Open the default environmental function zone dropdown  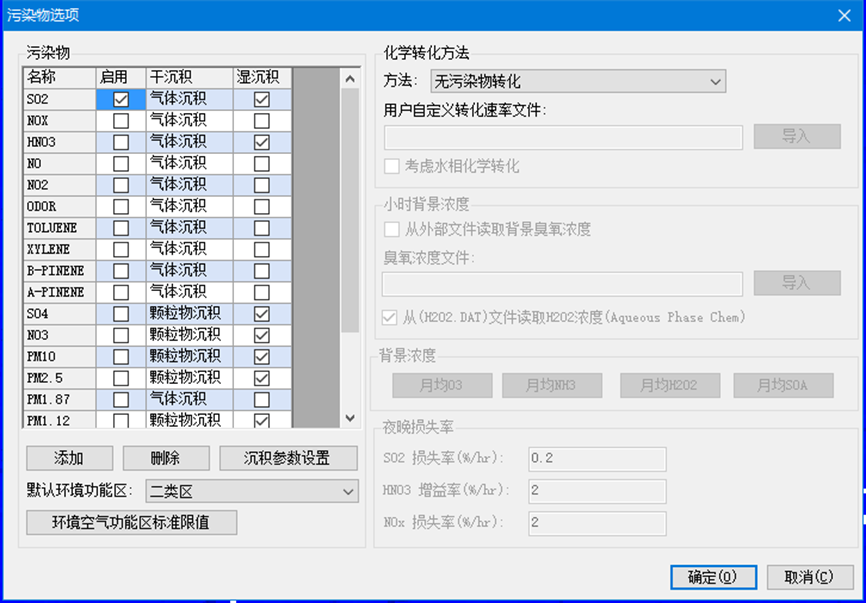click(x=251, y=491)
